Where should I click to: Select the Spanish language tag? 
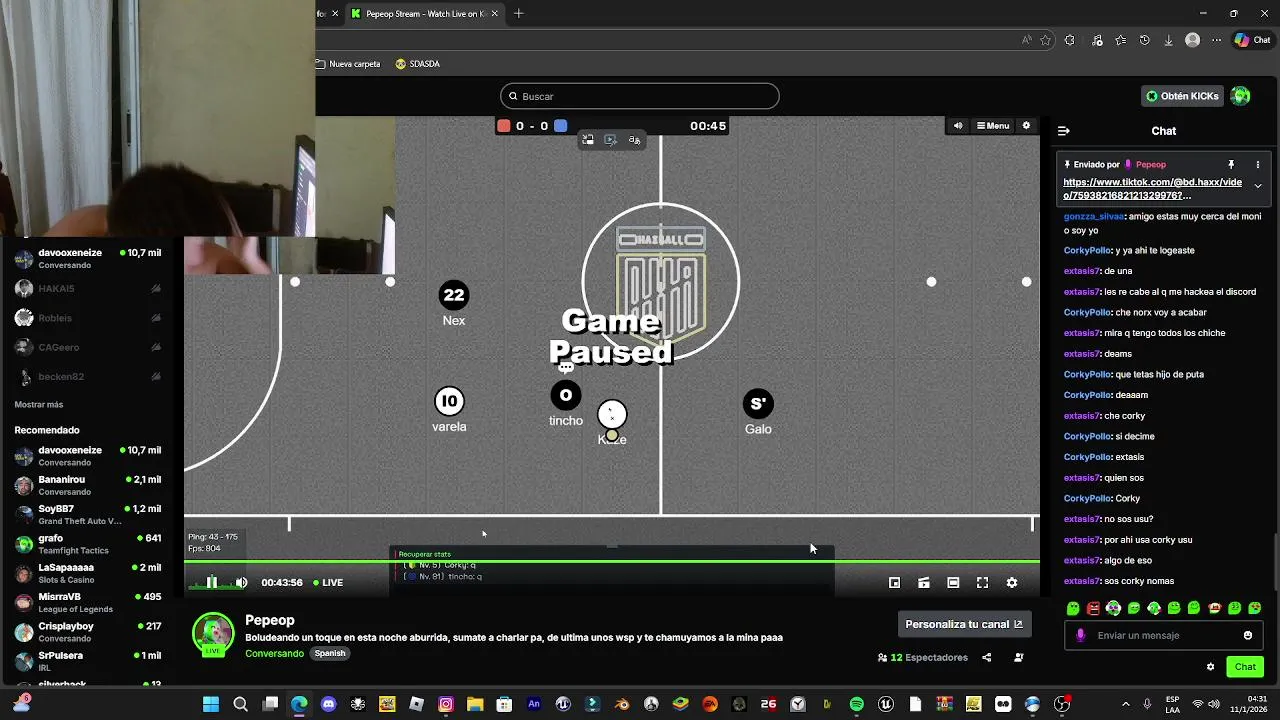[330, 653]
